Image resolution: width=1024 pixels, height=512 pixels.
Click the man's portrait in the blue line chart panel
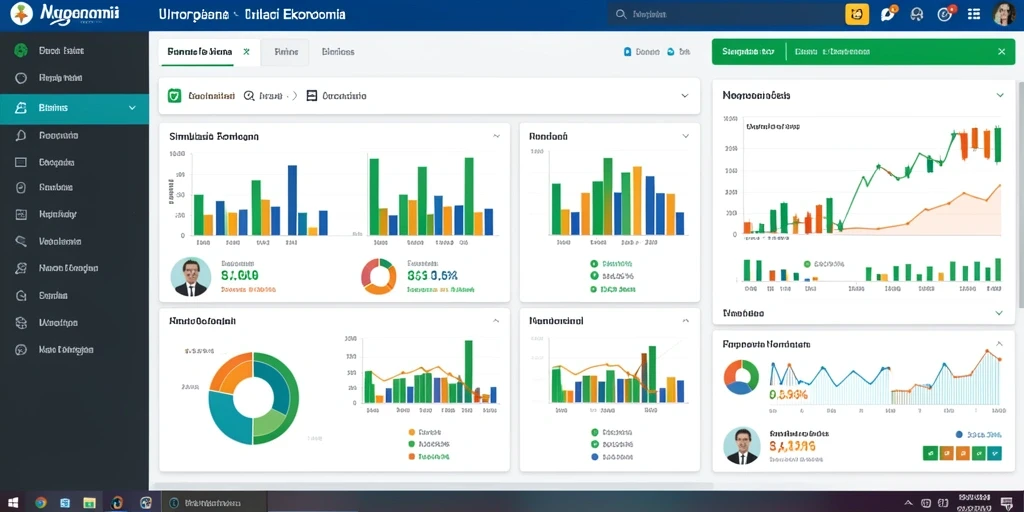[x=742, y=446]
